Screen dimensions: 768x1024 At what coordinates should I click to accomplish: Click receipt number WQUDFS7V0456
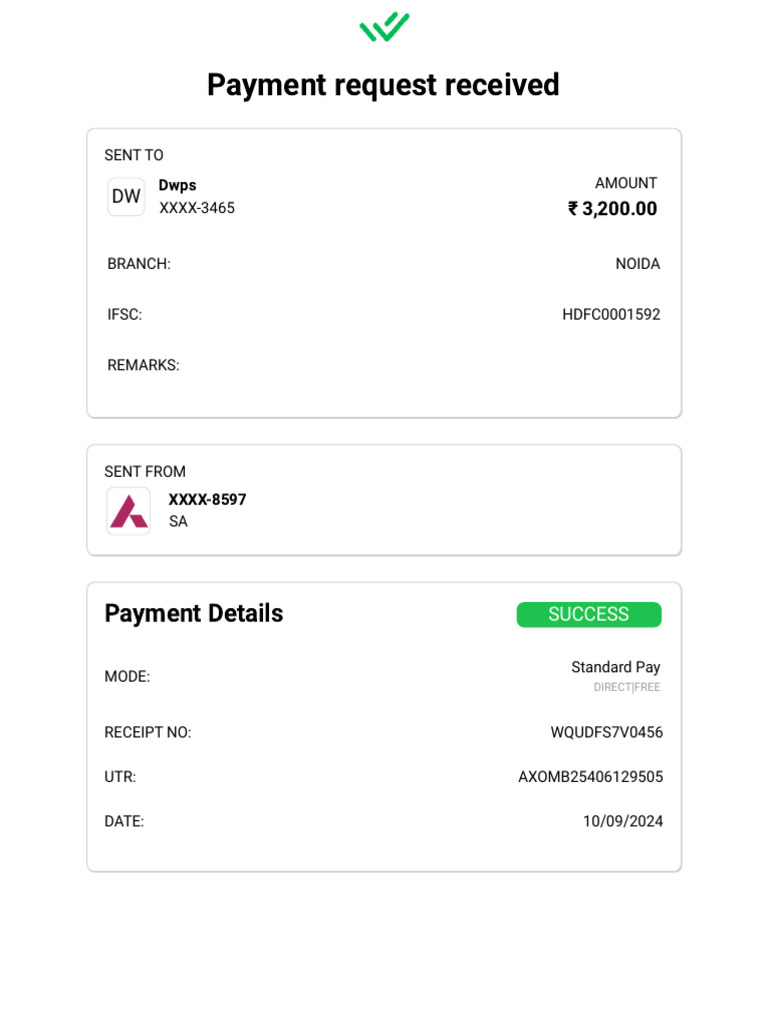606,732
